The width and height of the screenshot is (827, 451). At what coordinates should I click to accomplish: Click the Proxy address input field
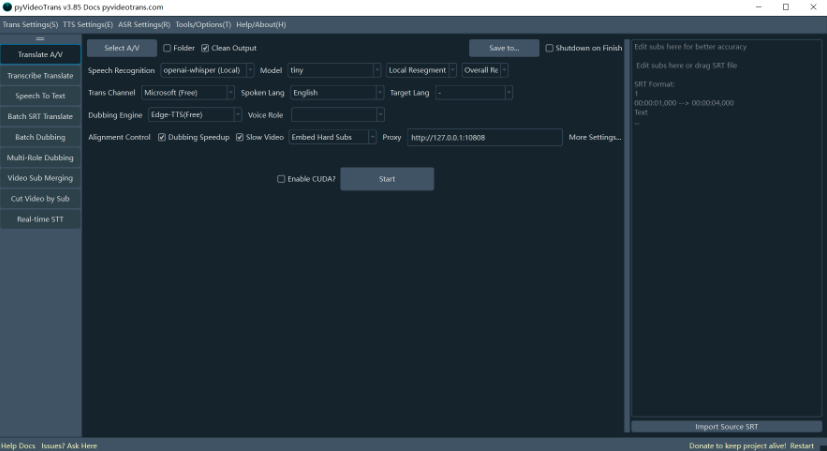coord(484,137)
